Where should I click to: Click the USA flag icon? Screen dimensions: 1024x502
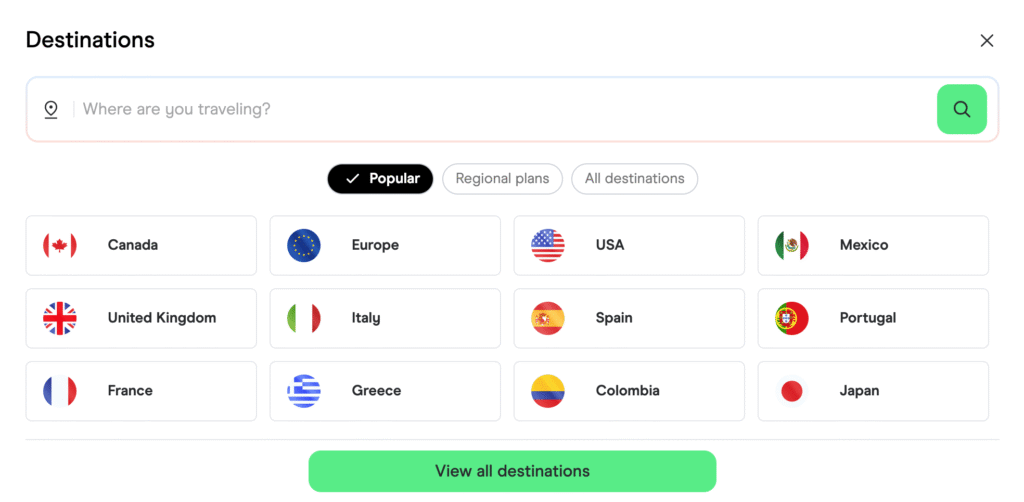pos(548,245)
